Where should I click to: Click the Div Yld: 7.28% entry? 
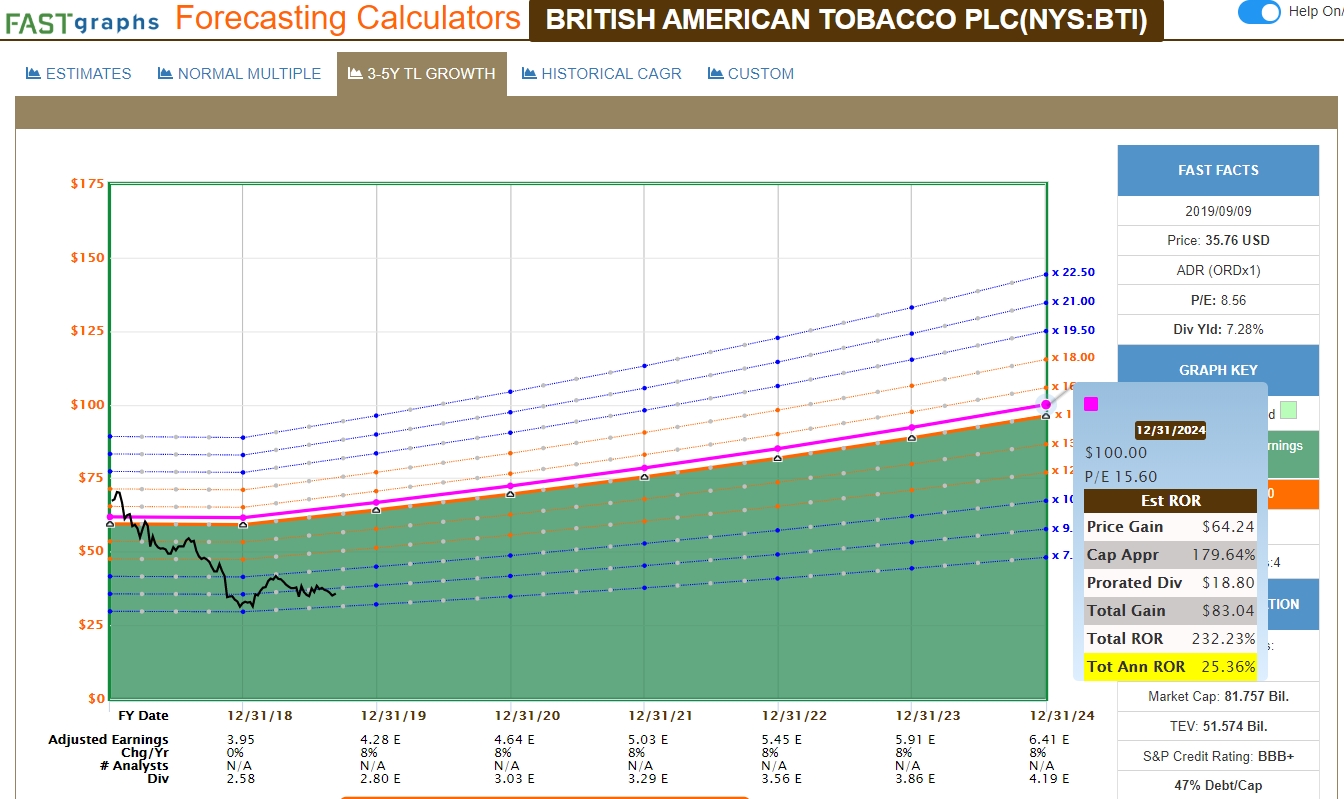(x=1218, y=329)
